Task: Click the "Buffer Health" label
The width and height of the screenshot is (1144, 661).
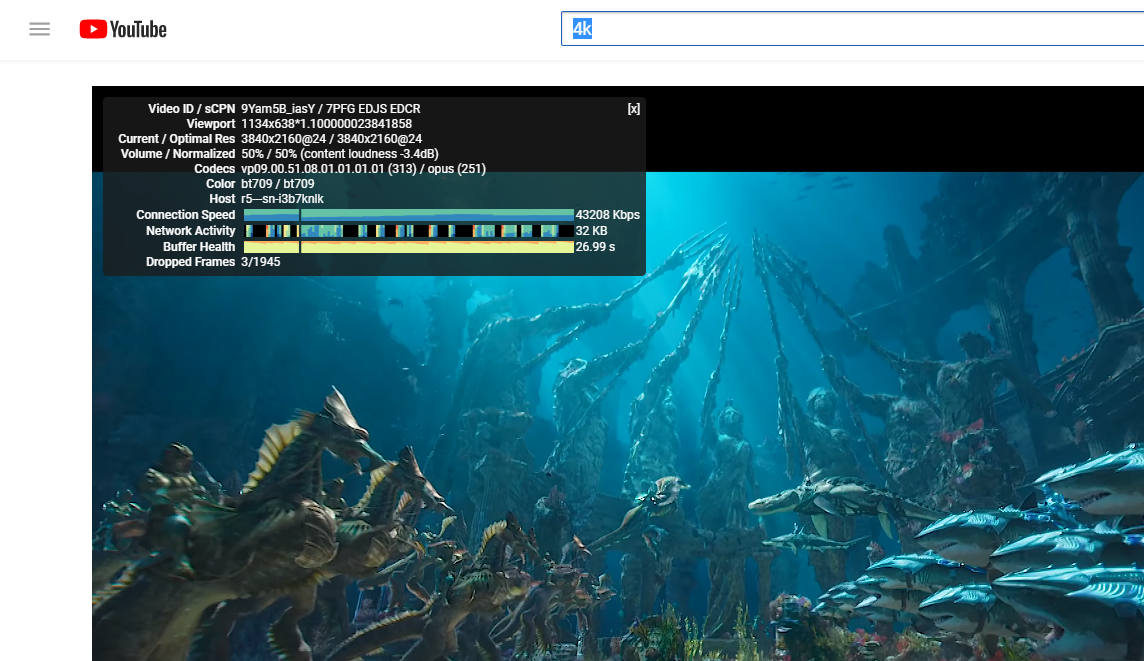Action: point(198,247)
